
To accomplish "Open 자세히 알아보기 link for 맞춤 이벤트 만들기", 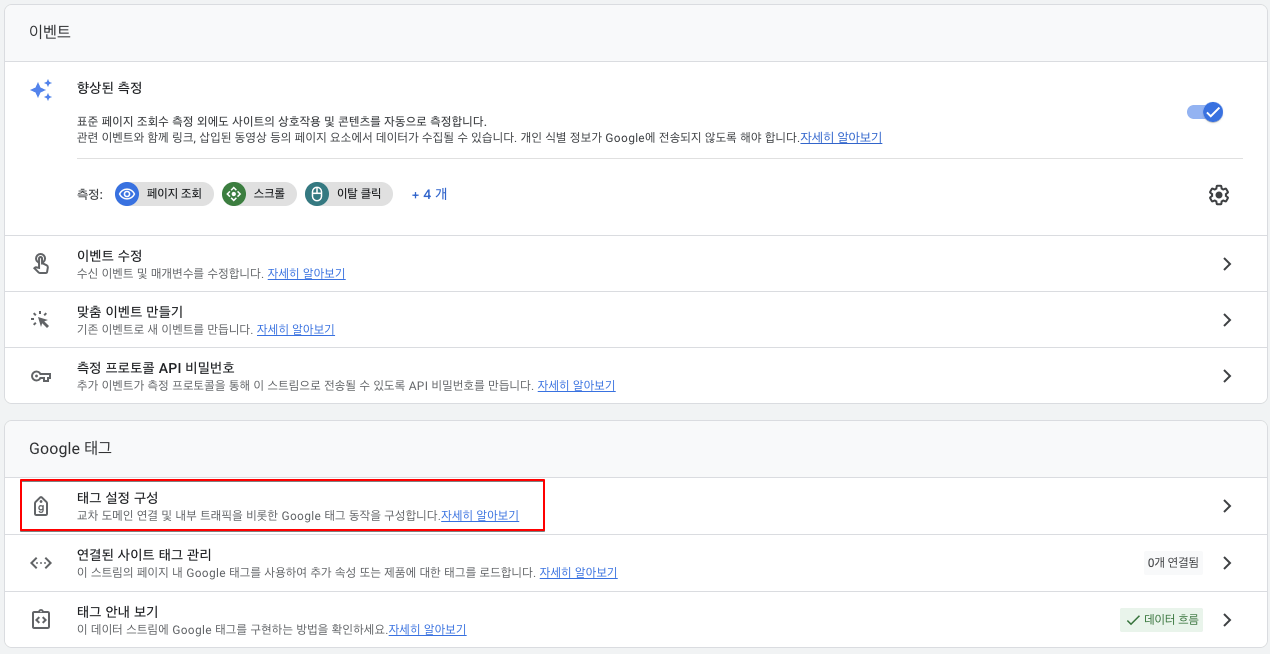I will 296,329.
